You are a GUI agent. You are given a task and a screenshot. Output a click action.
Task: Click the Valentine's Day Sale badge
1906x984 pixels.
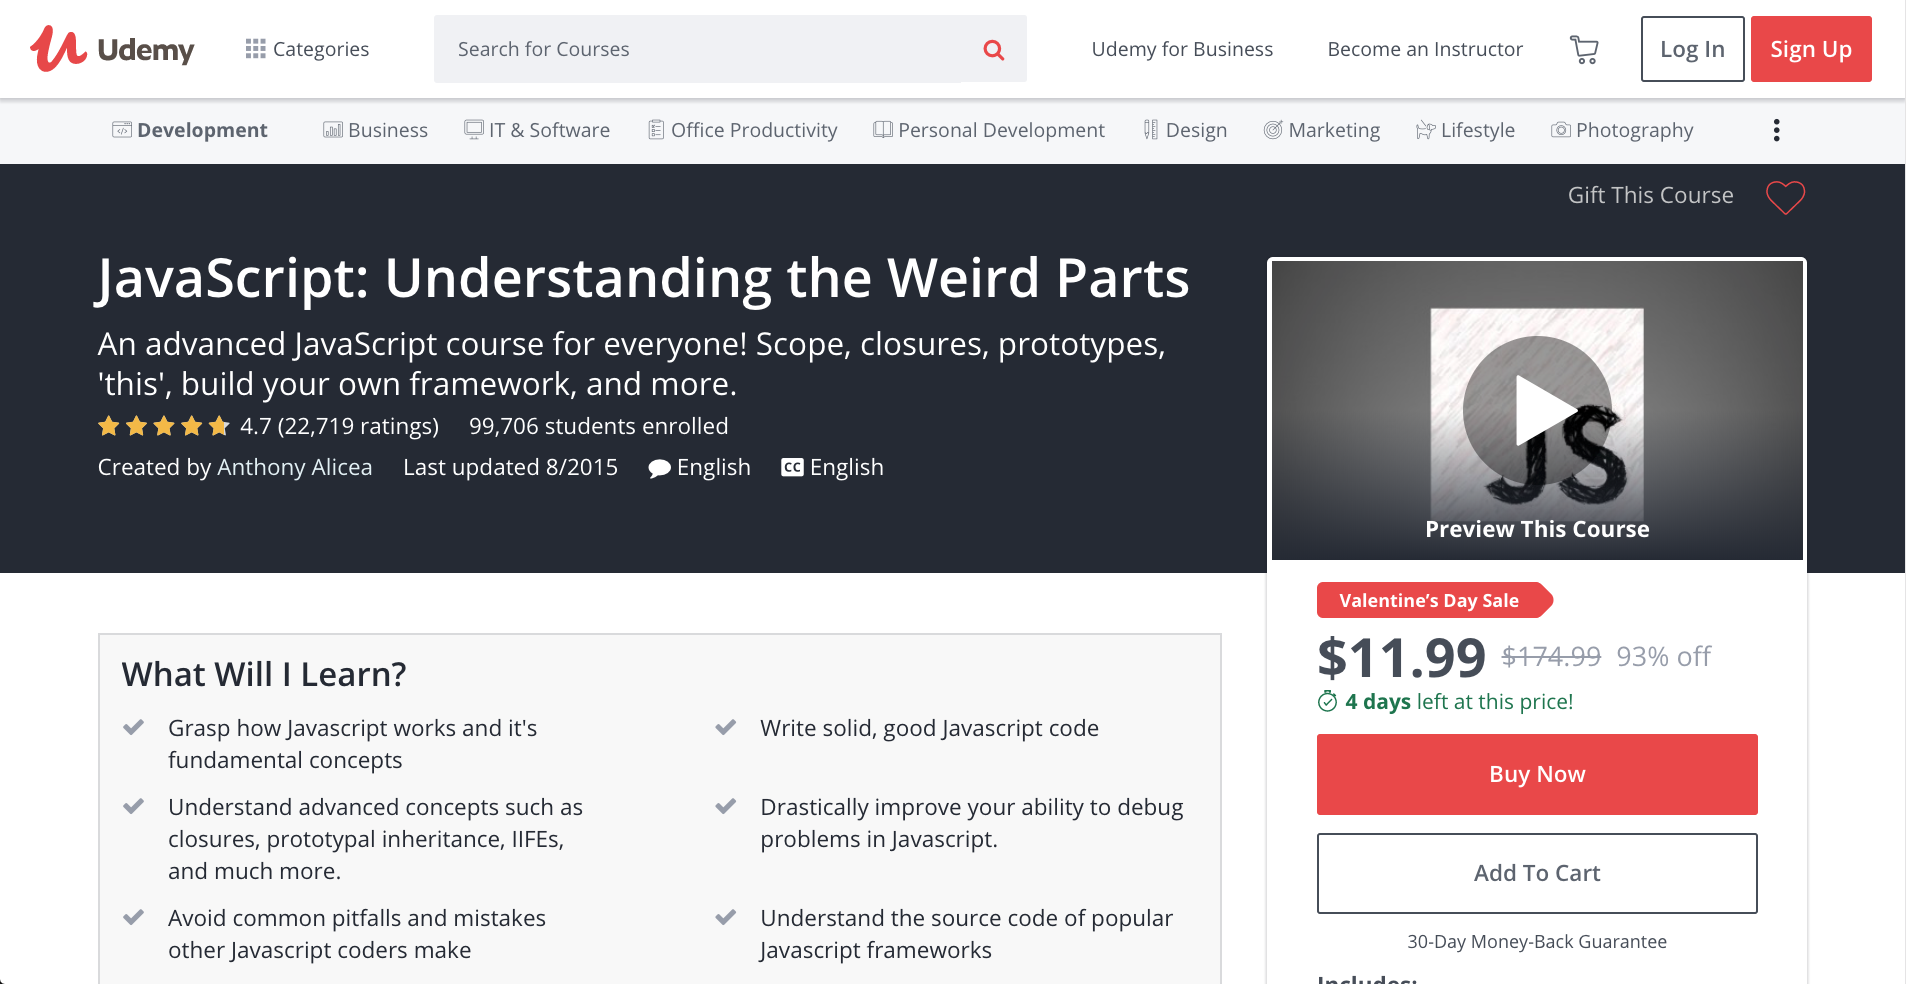pyautogui.click(x=1434, y=600)
